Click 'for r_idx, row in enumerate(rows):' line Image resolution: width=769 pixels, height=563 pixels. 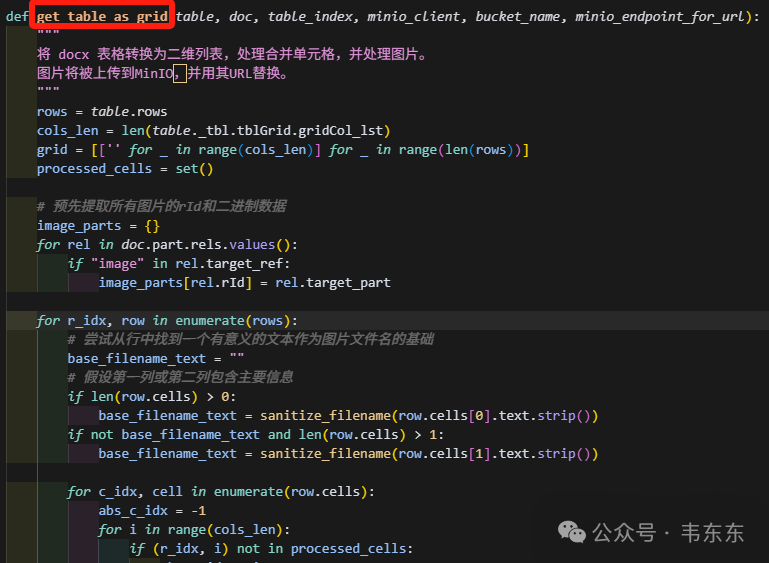pyautogui.click(x=167, y=321)
